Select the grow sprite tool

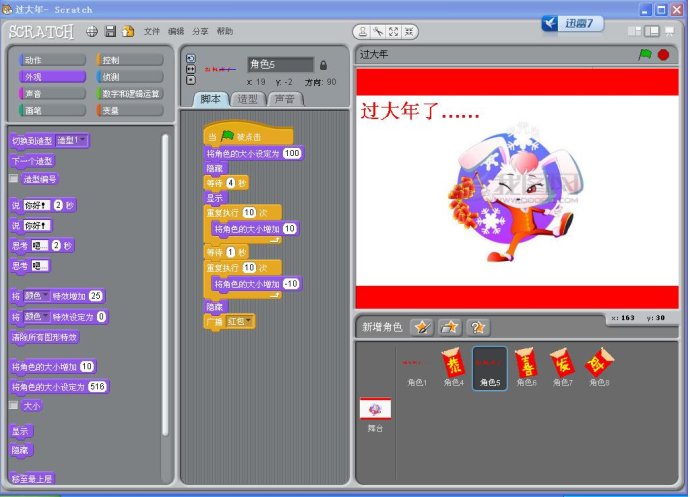pos(393,32)
